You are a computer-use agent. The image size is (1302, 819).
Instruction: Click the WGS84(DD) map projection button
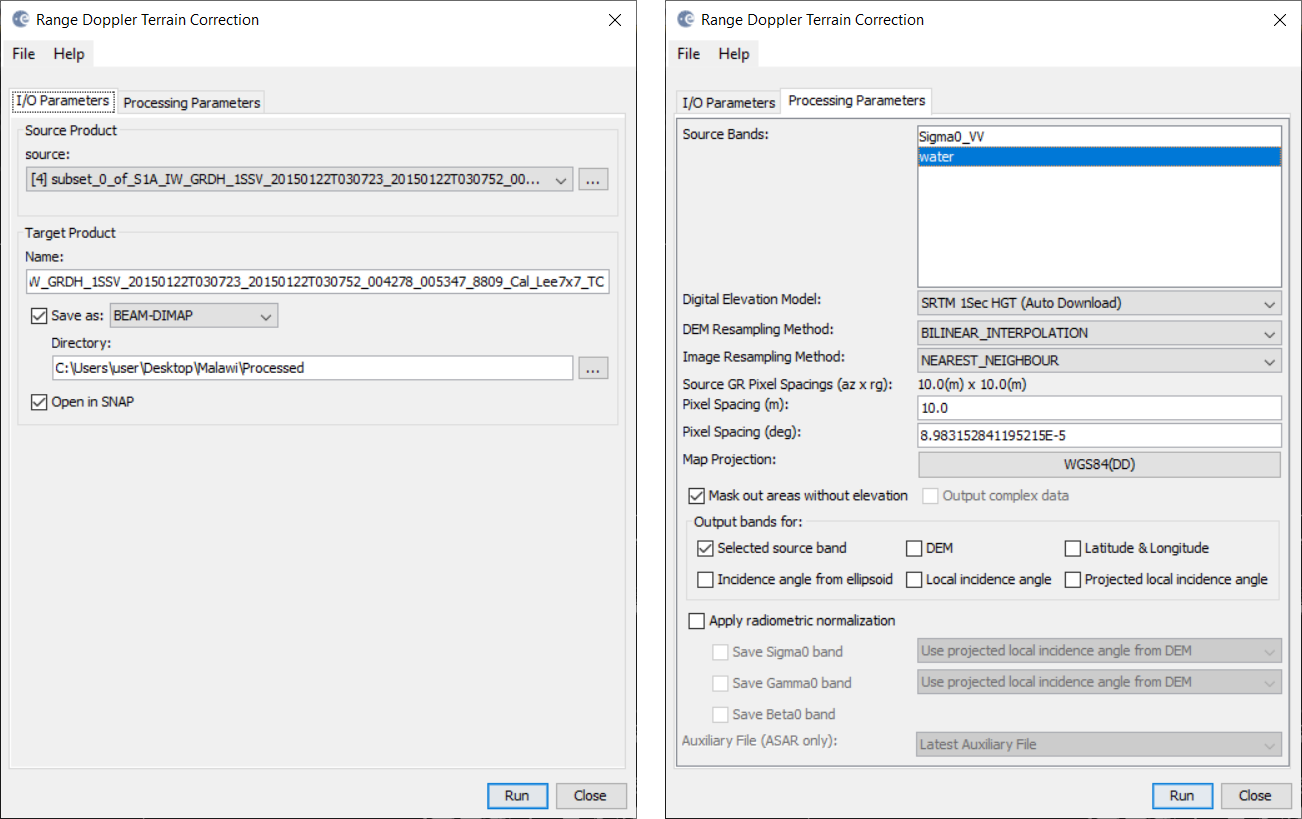(x=1099, y=465)
